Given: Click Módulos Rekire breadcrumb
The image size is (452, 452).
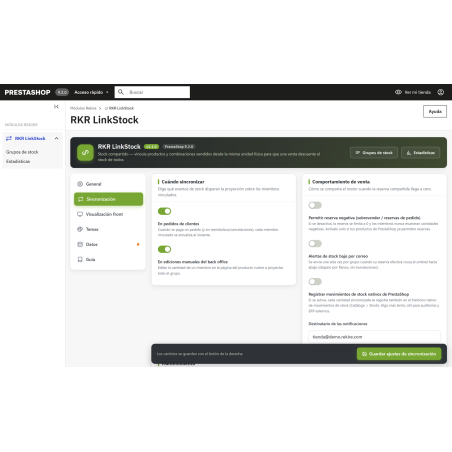Looking at the screenshot, I should (x=83, y=108).
